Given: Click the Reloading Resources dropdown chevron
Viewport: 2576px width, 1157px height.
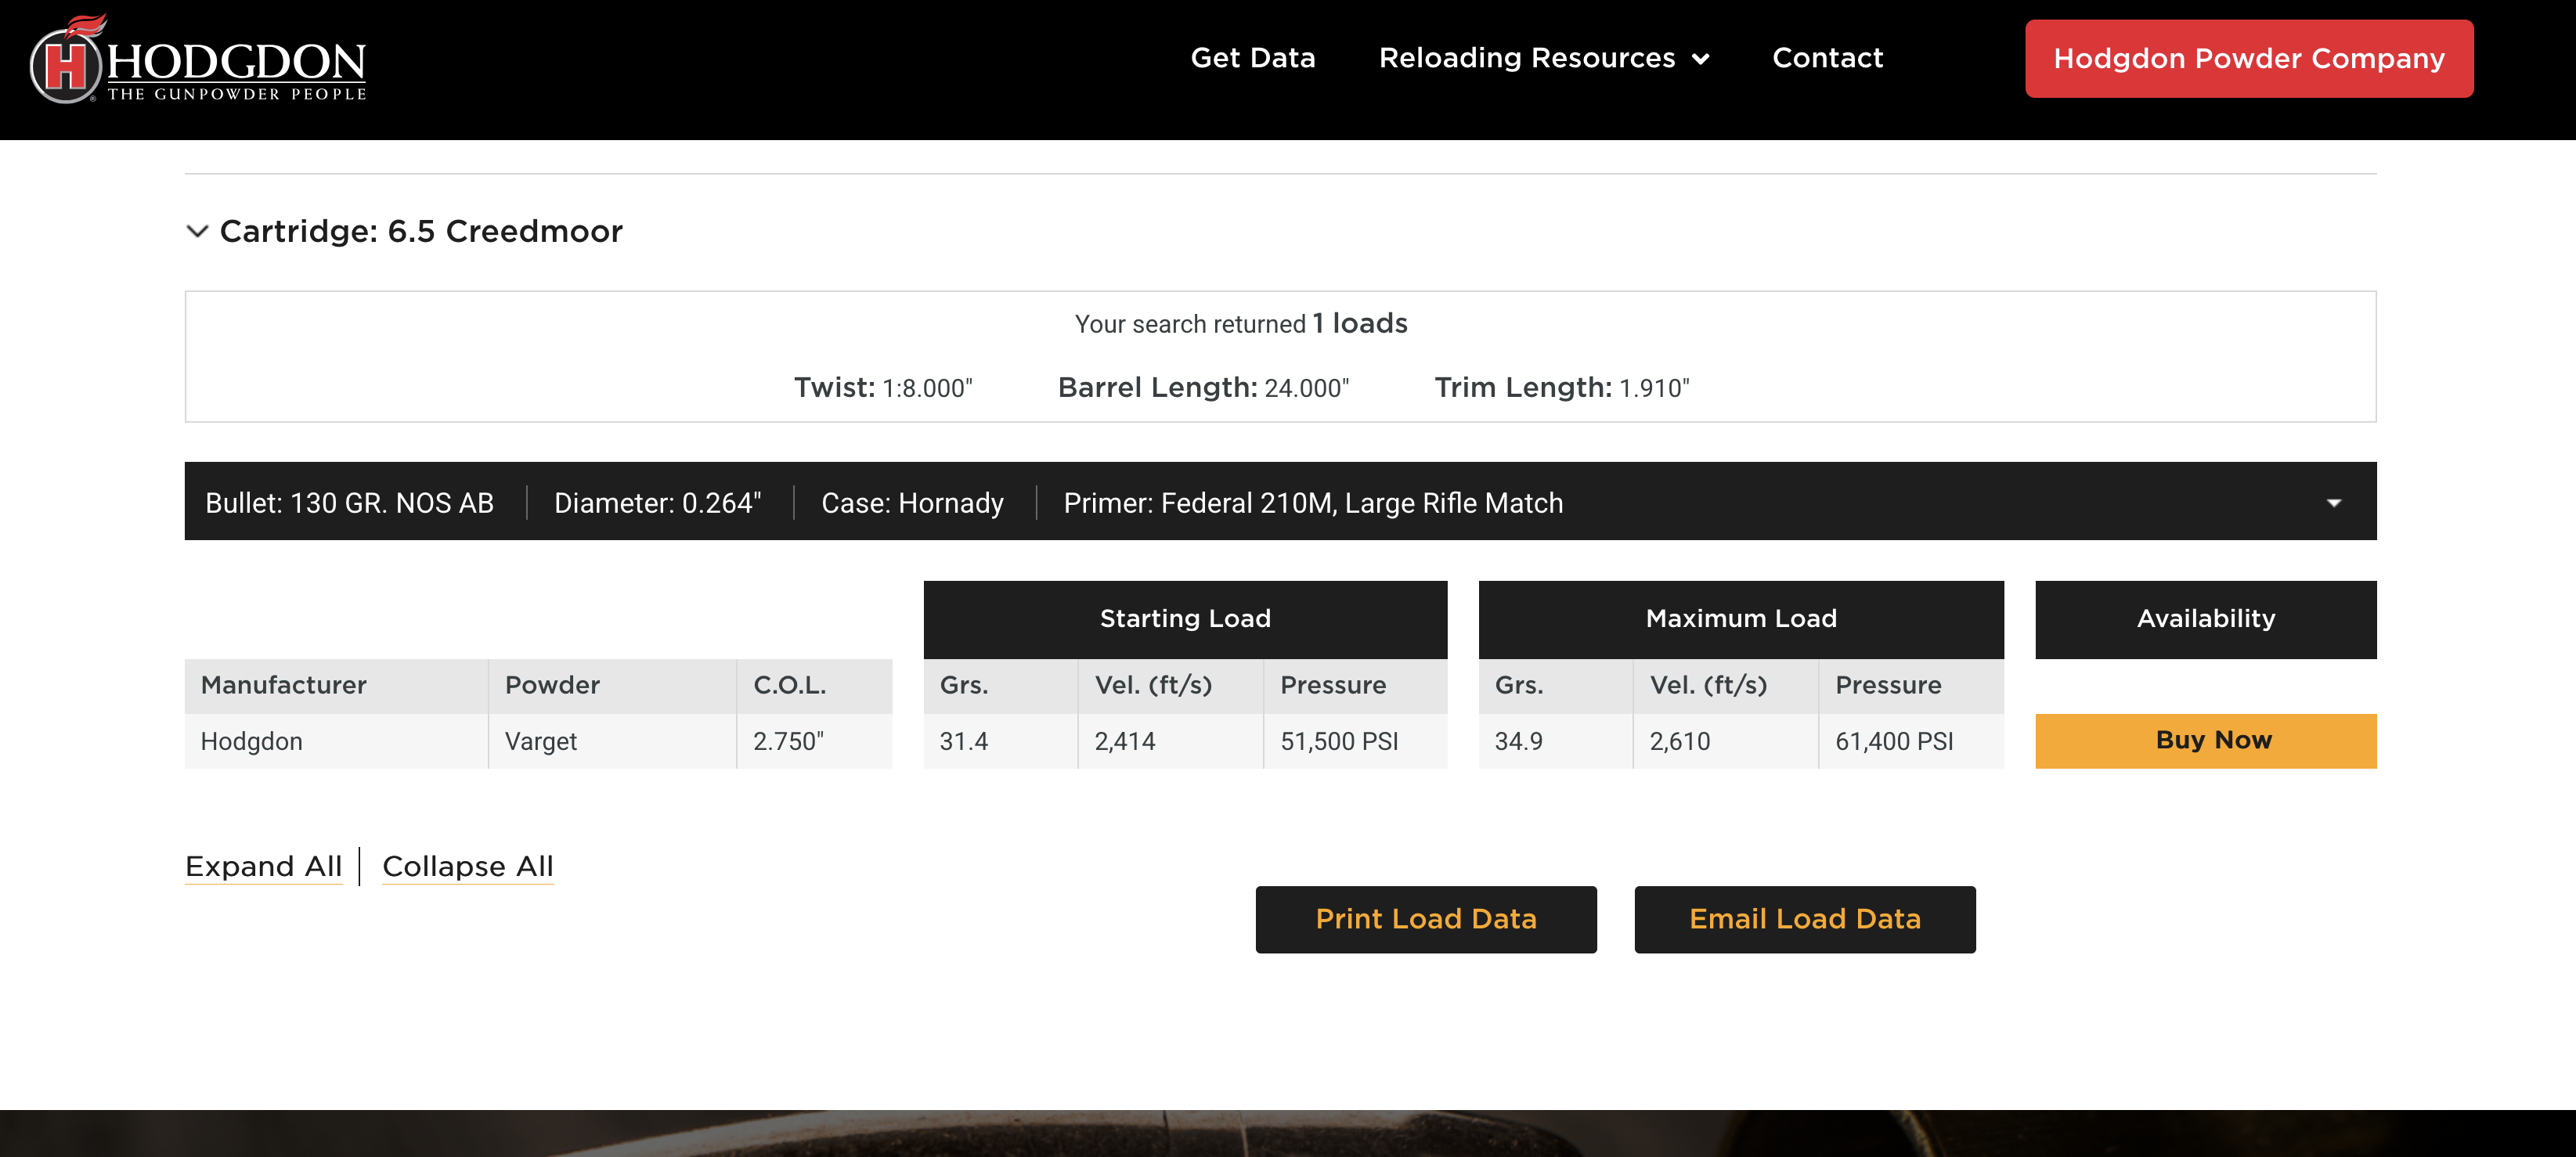Looking at the screenshot, I should (x=1700, y=59).
